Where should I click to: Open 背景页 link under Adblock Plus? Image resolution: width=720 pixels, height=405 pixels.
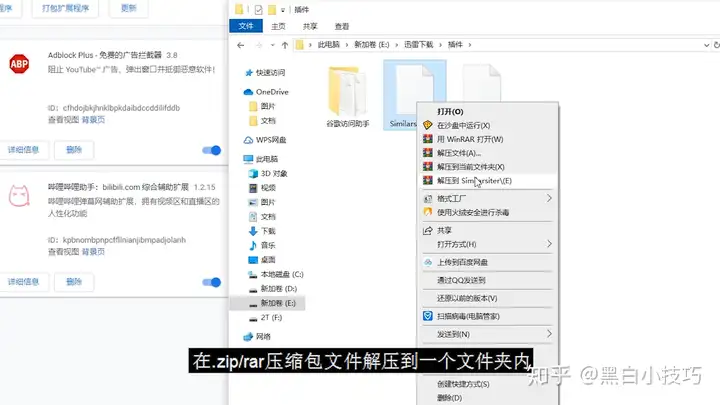(x=93, y=120)
